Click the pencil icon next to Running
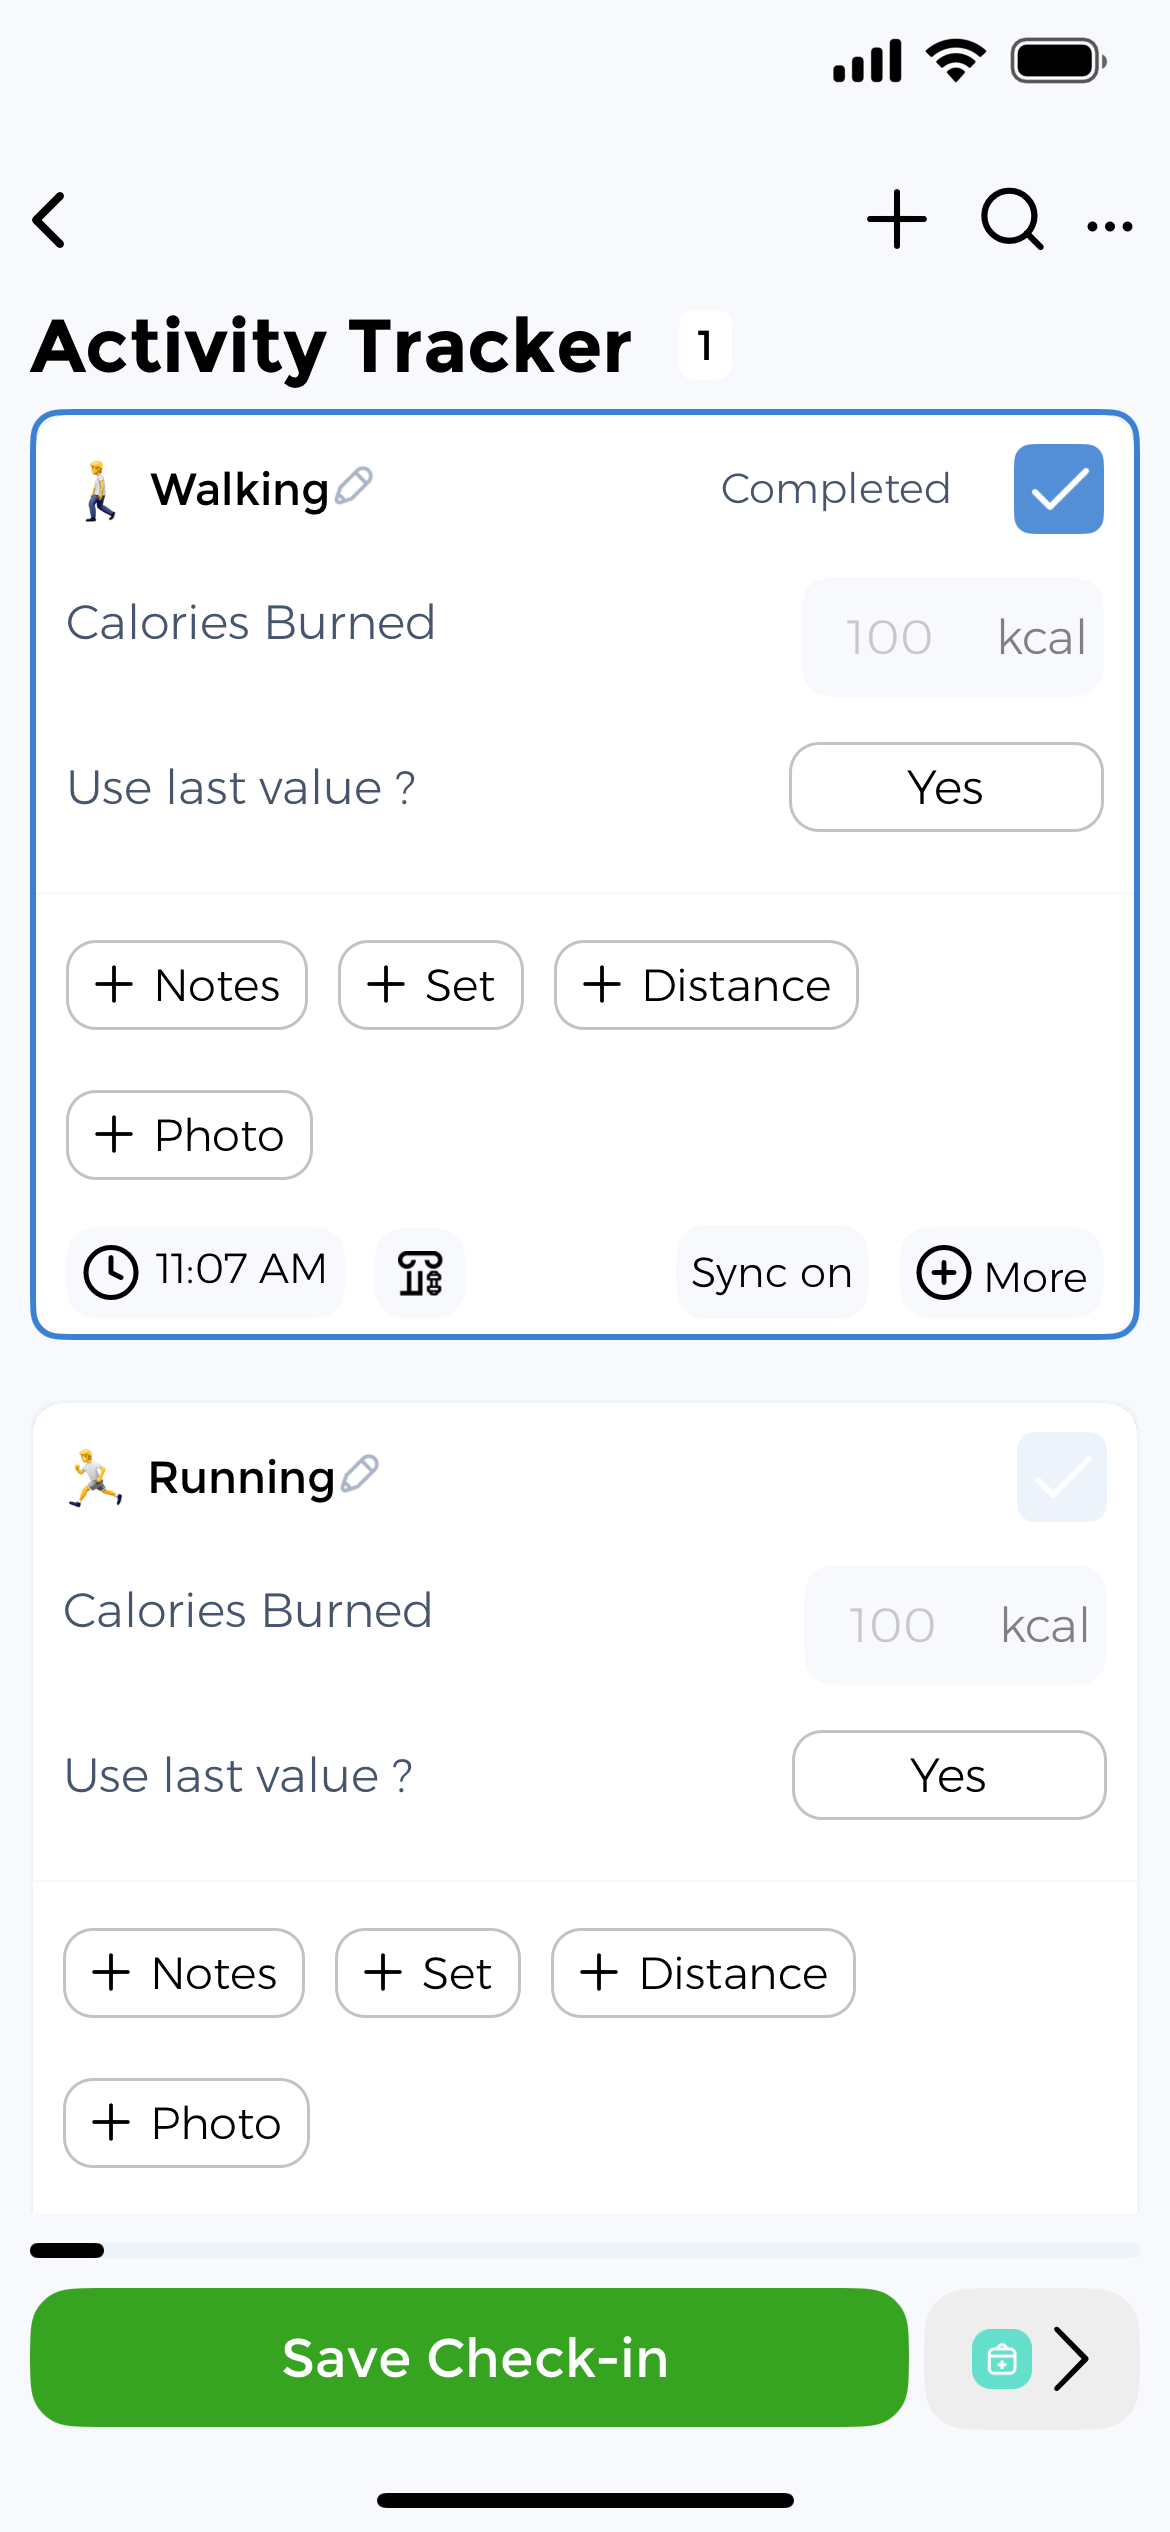The image size is (1170, 2532). click(x=360, y=1474)
